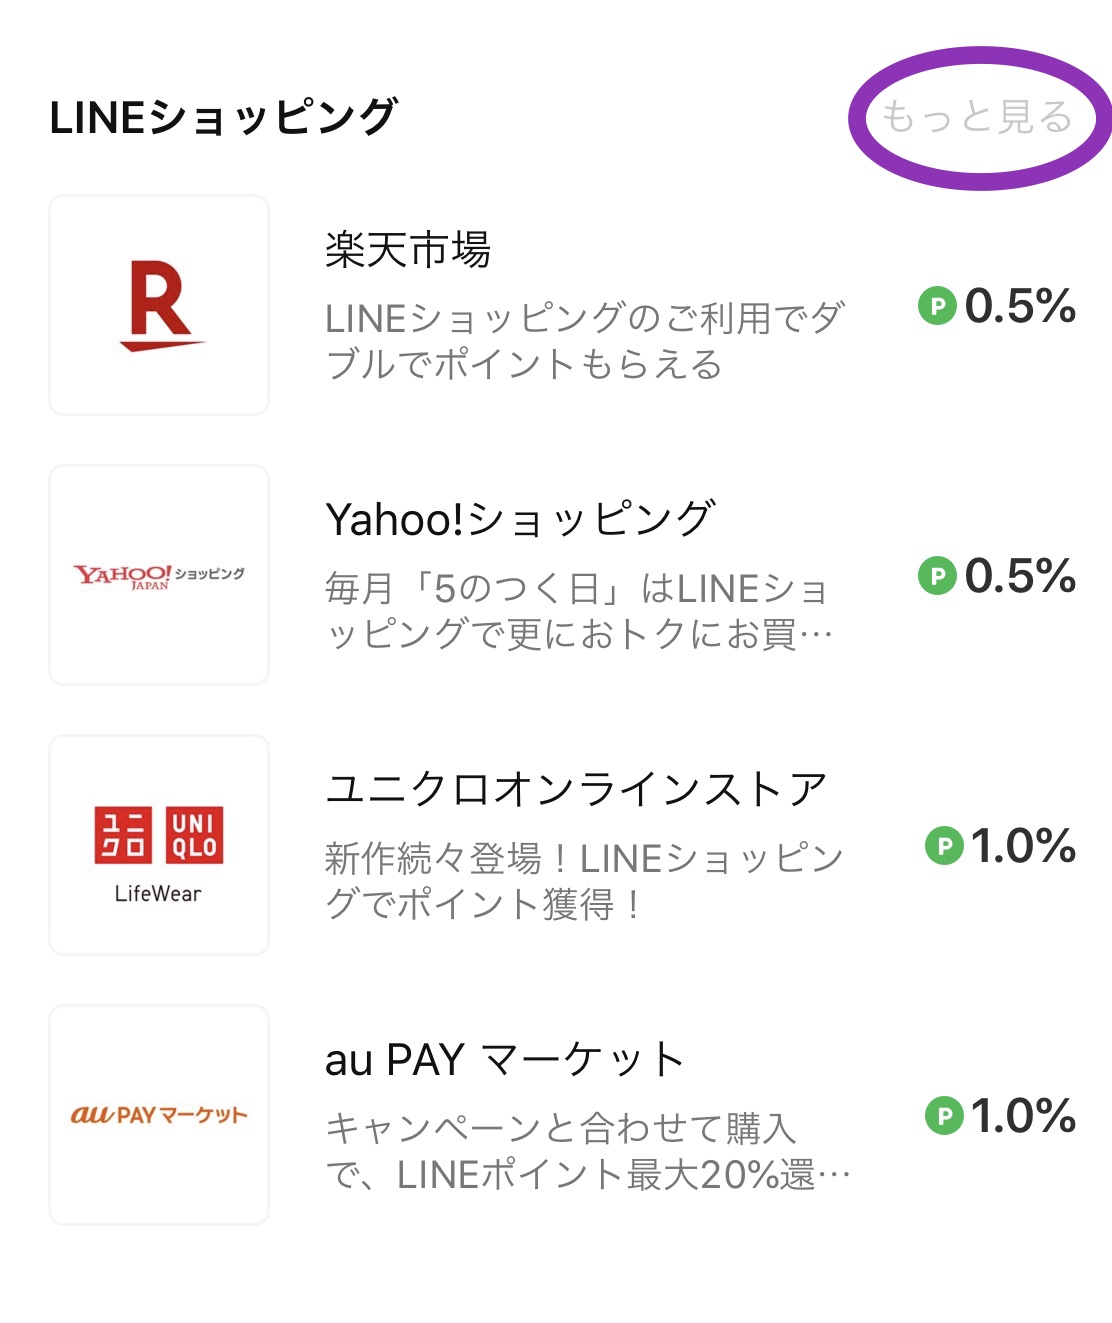Open the Rakuten R logo thumbnail
The image size is (1112, 1323).
click(159, 305)
